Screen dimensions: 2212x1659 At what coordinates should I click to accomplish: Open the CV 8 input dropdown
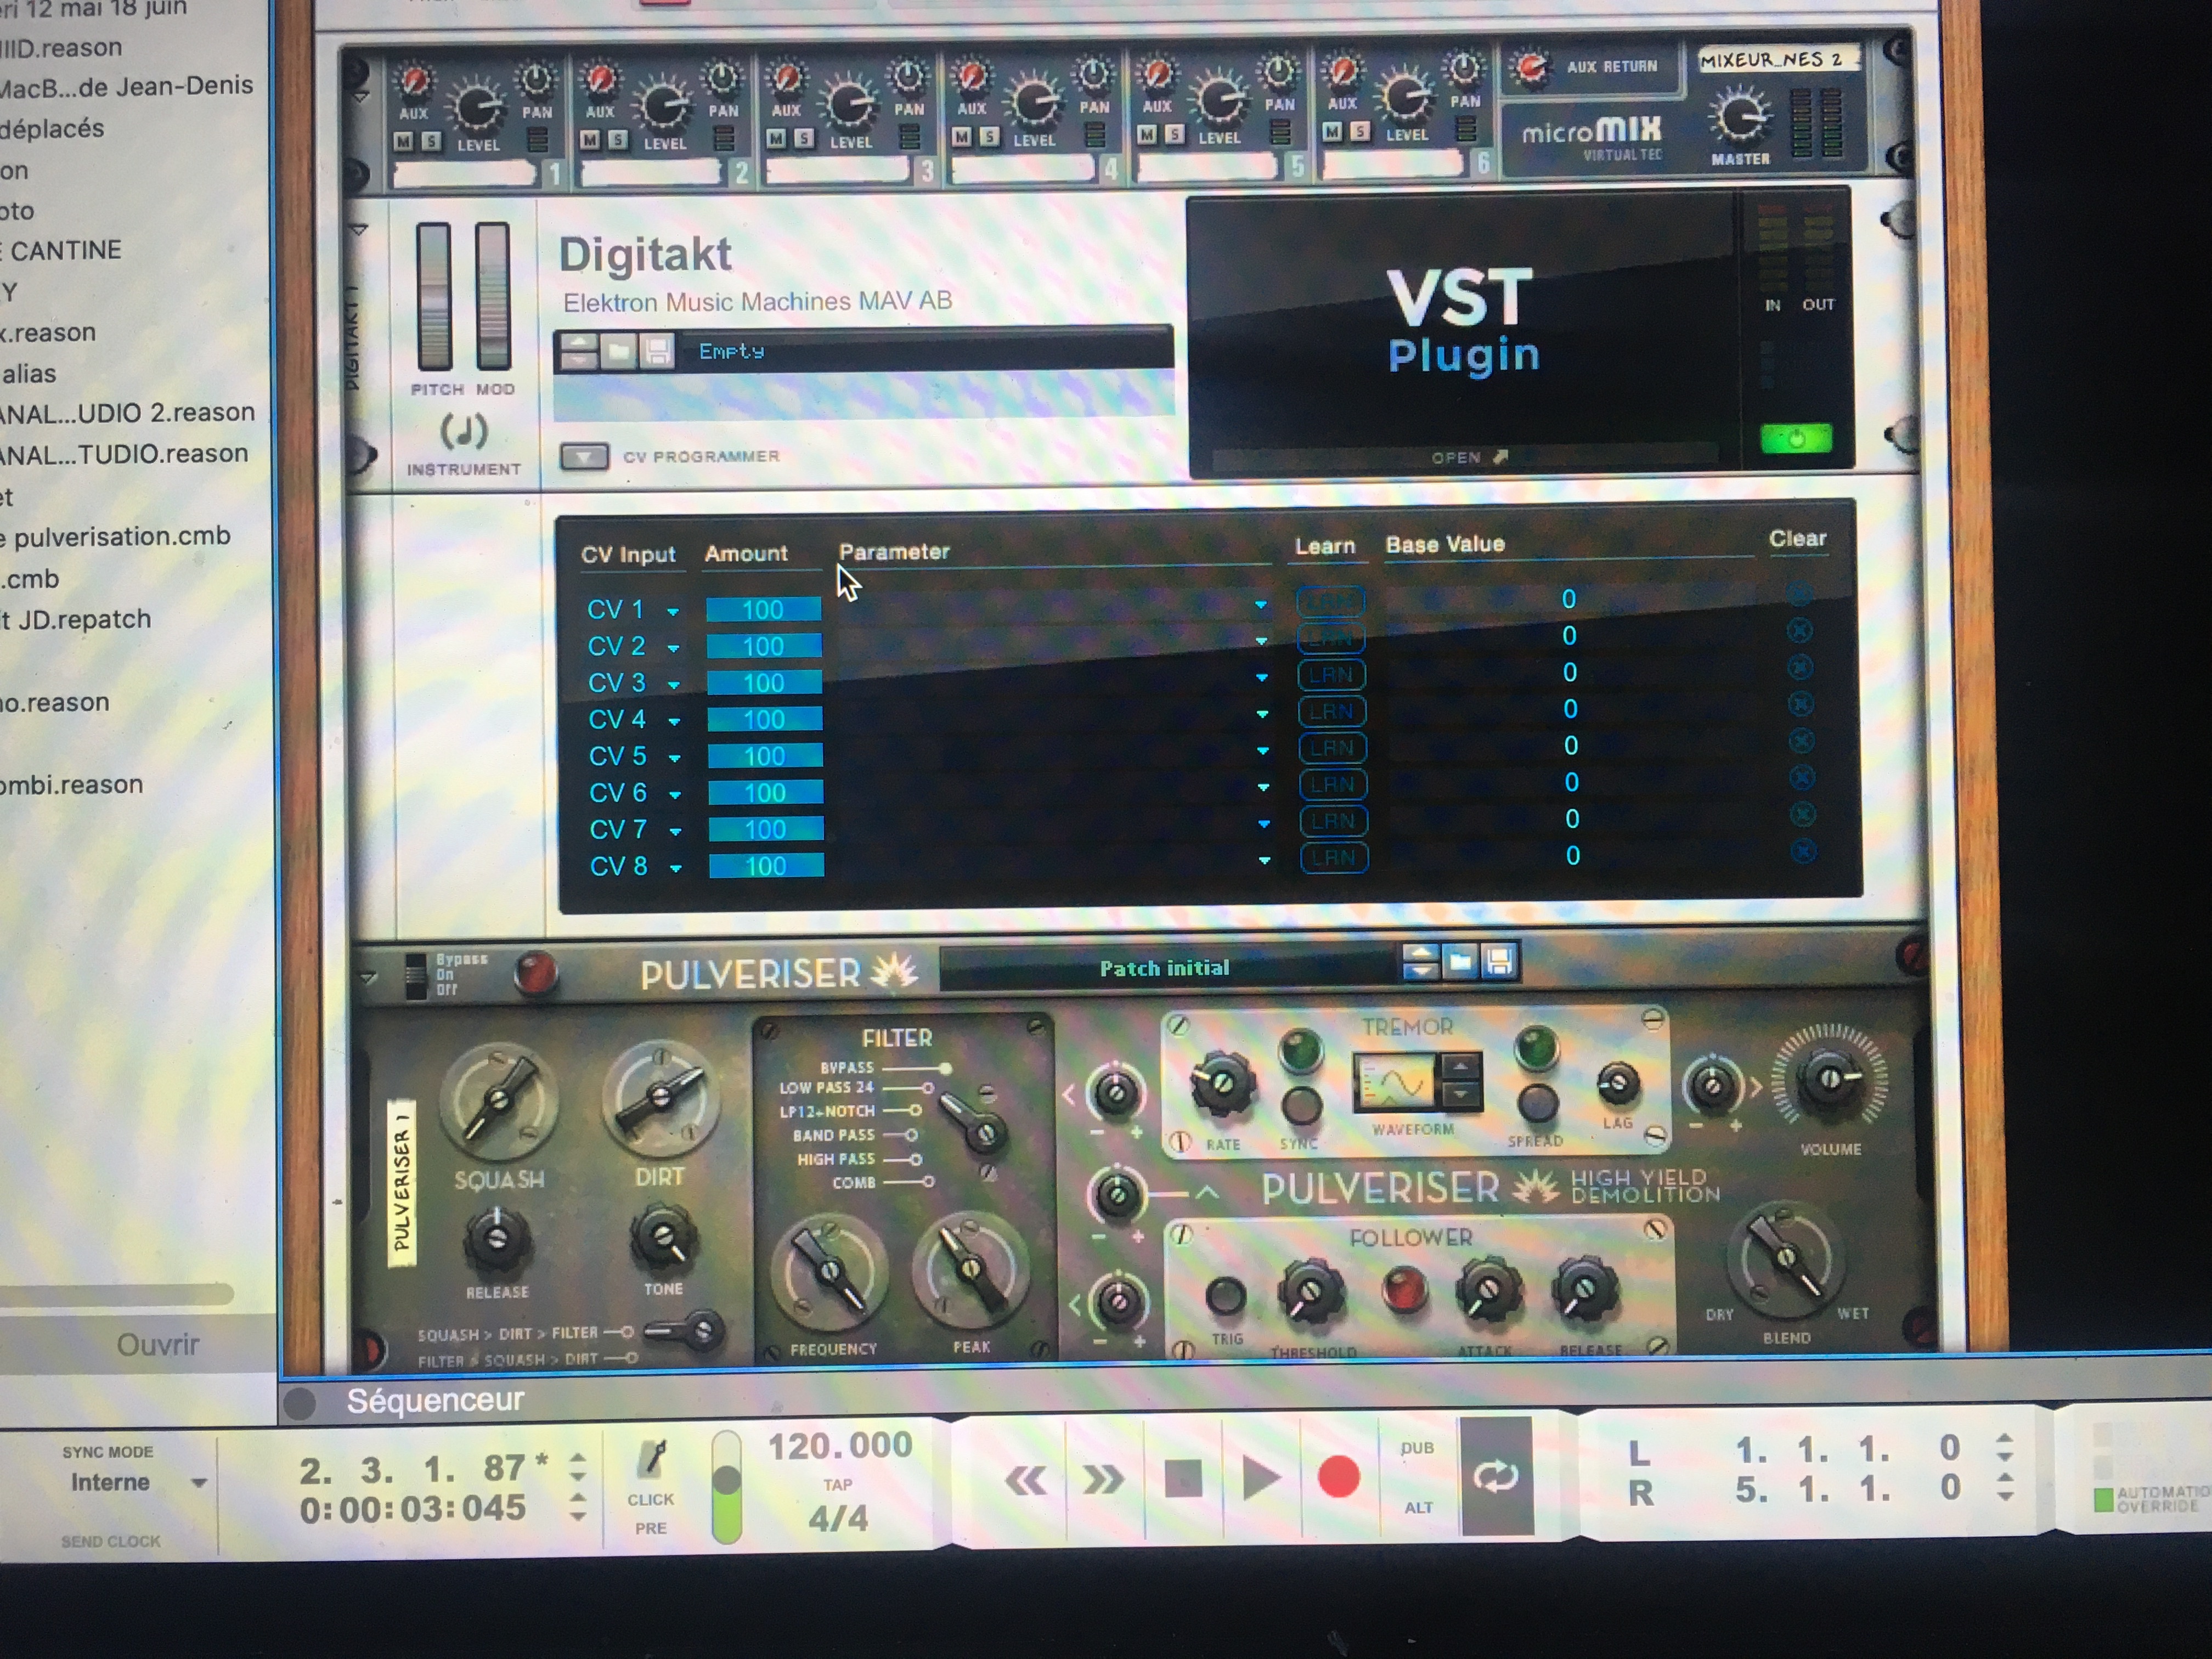coord(676,868)
